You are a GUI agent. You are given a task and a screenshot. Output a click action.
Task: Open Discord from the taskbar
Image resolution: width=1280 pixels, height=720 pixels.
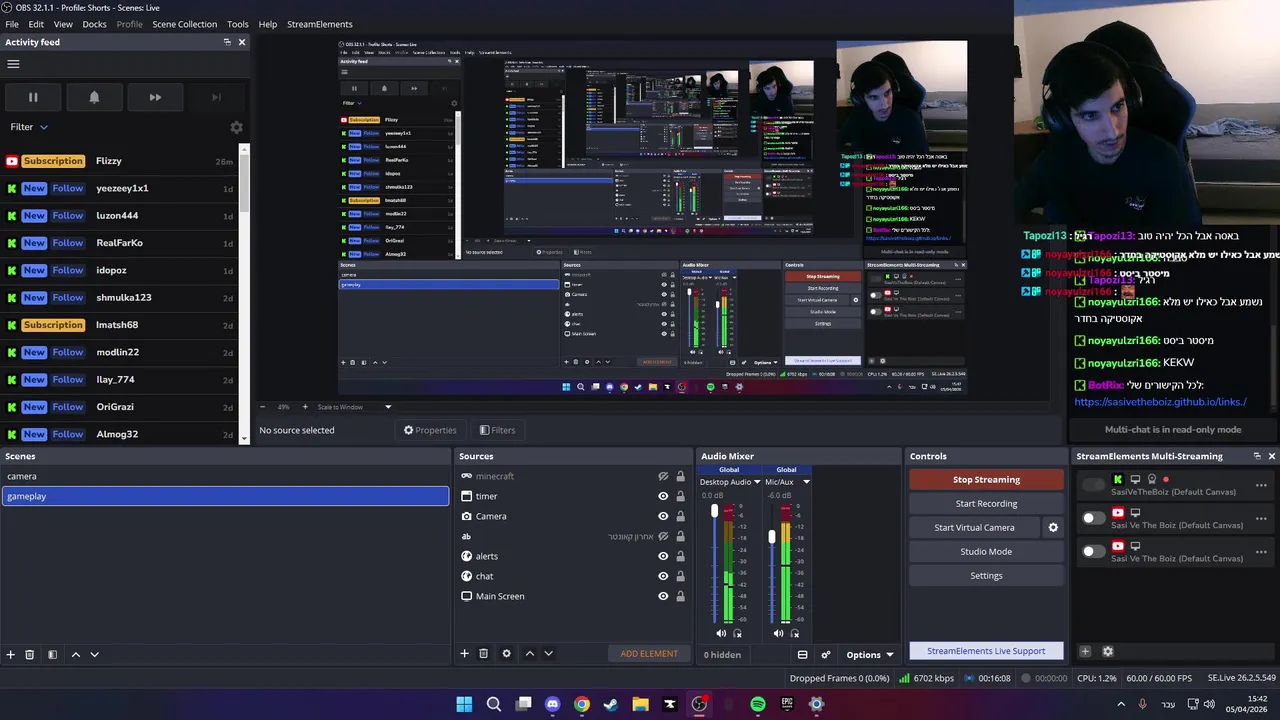[553, 704]
